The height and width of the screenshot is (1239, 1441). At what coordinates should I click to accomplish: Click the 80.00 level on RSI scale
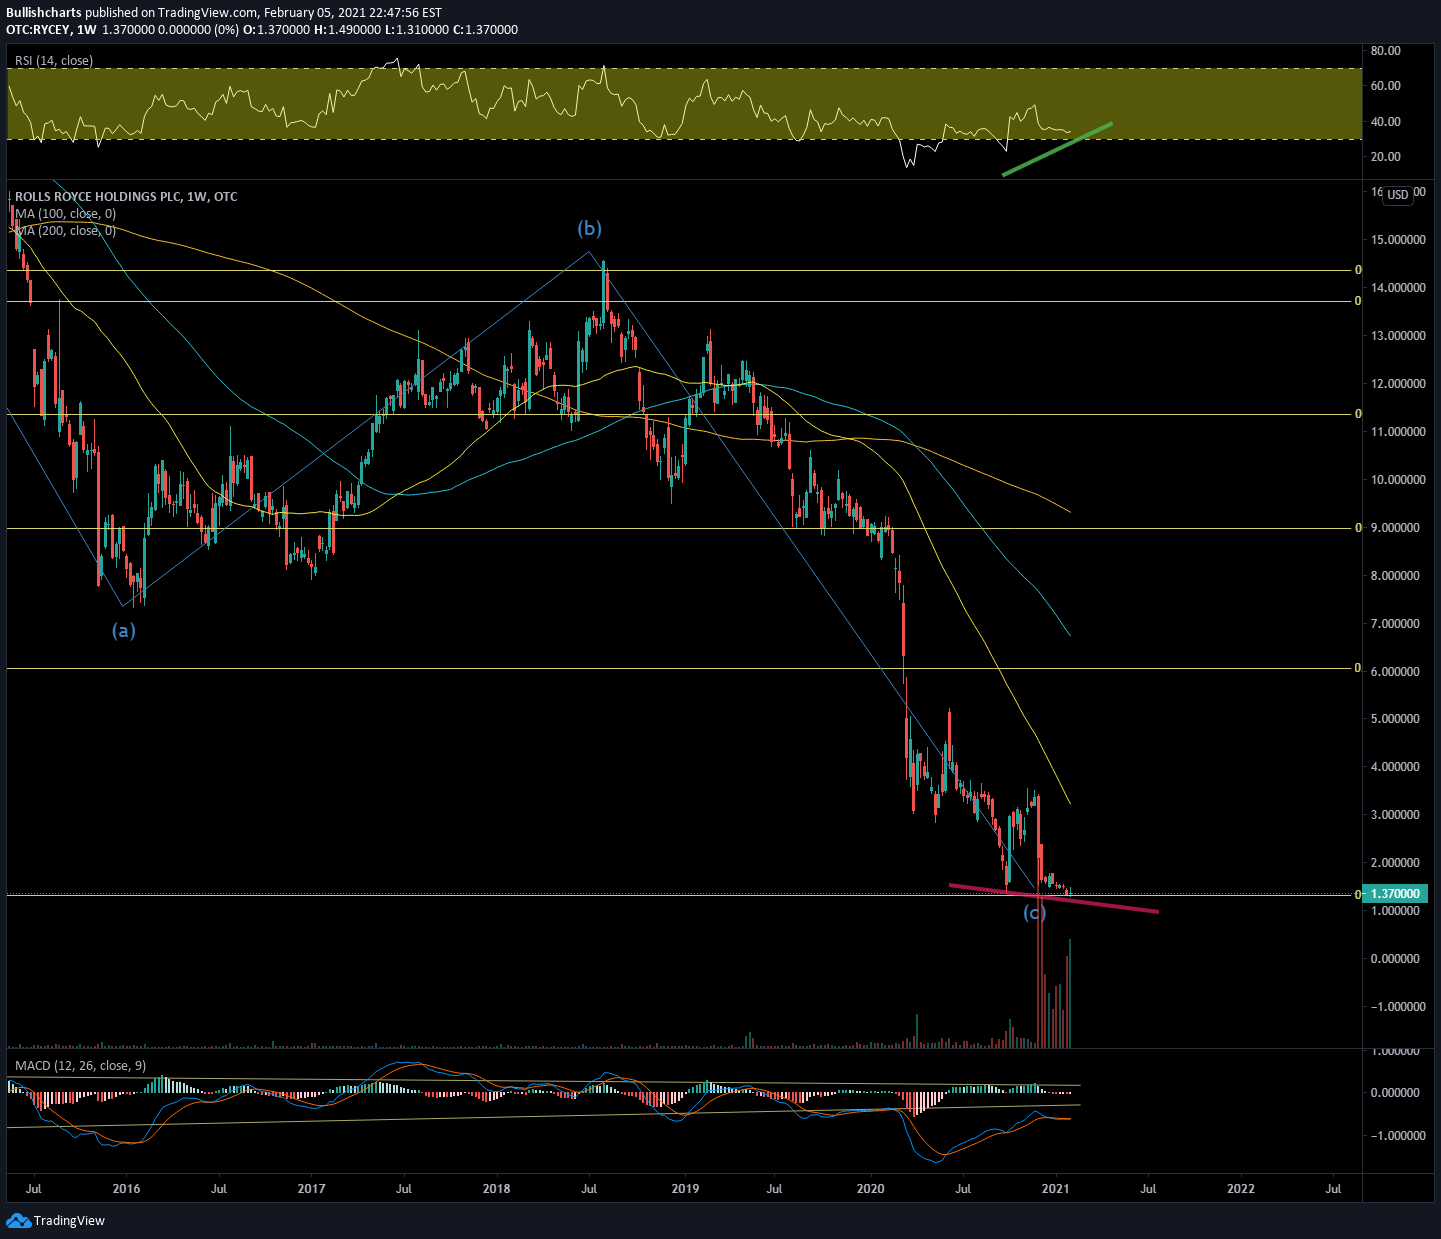click(x=1385, y=51)
